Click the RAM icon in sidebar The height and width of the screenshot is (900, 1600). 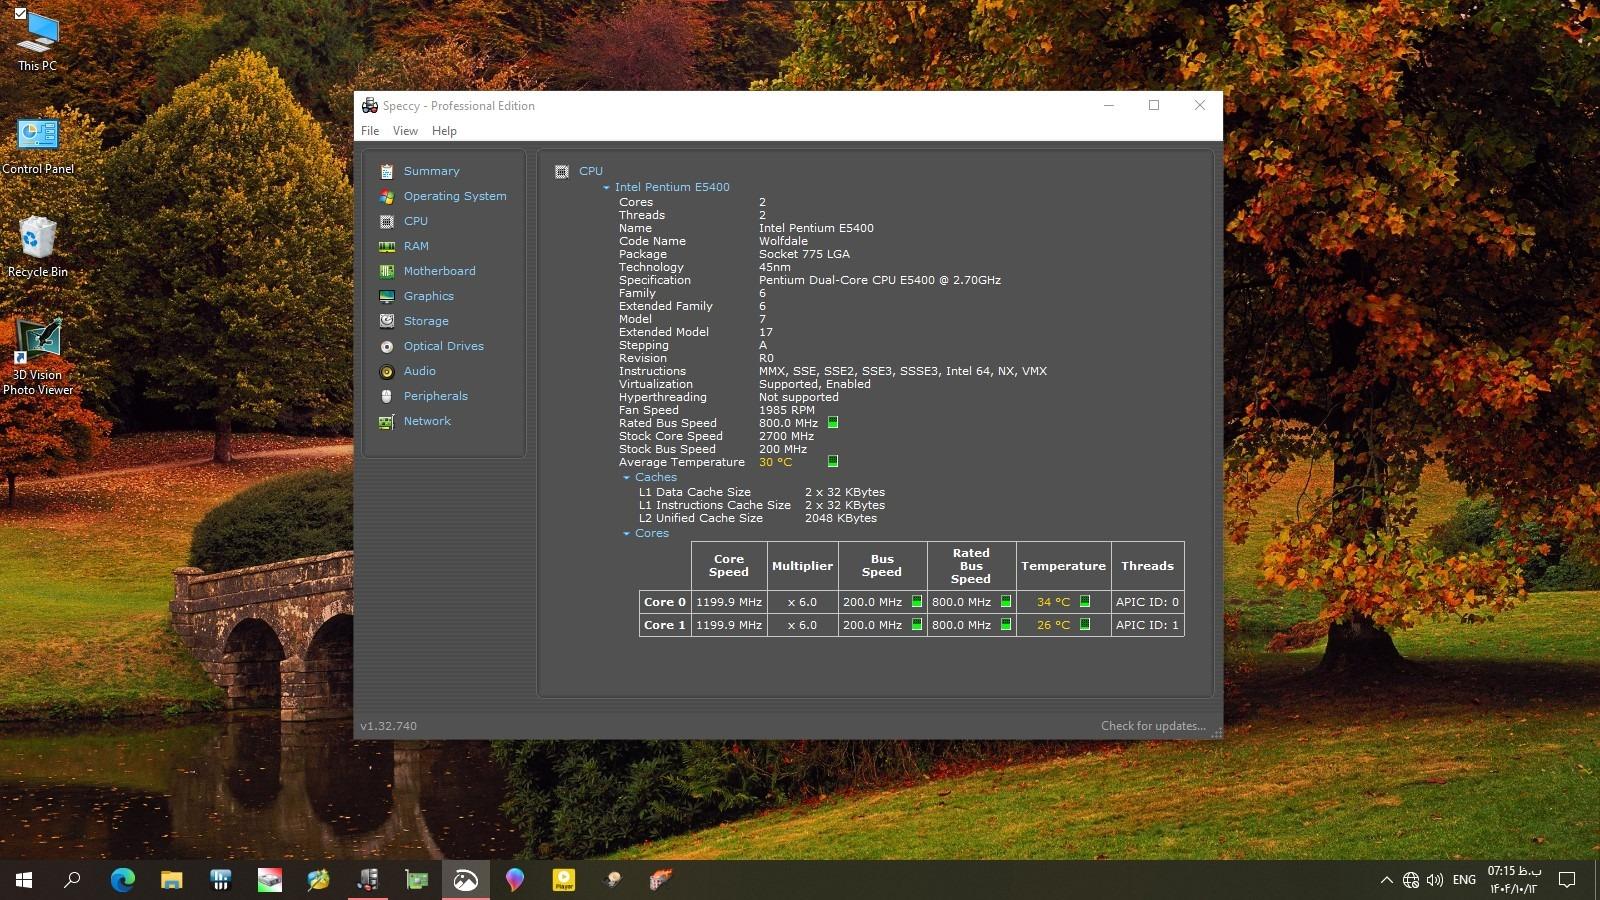387,246
